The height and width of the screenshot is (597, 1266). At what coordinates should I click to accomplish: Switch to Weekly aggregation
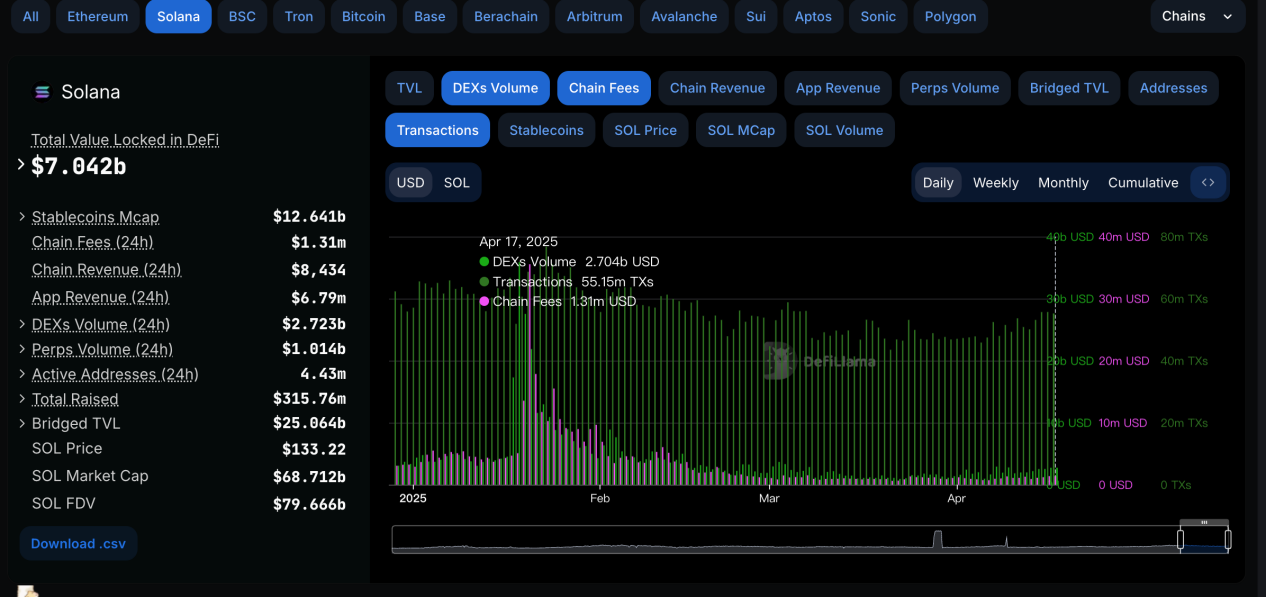coord(995,182)
